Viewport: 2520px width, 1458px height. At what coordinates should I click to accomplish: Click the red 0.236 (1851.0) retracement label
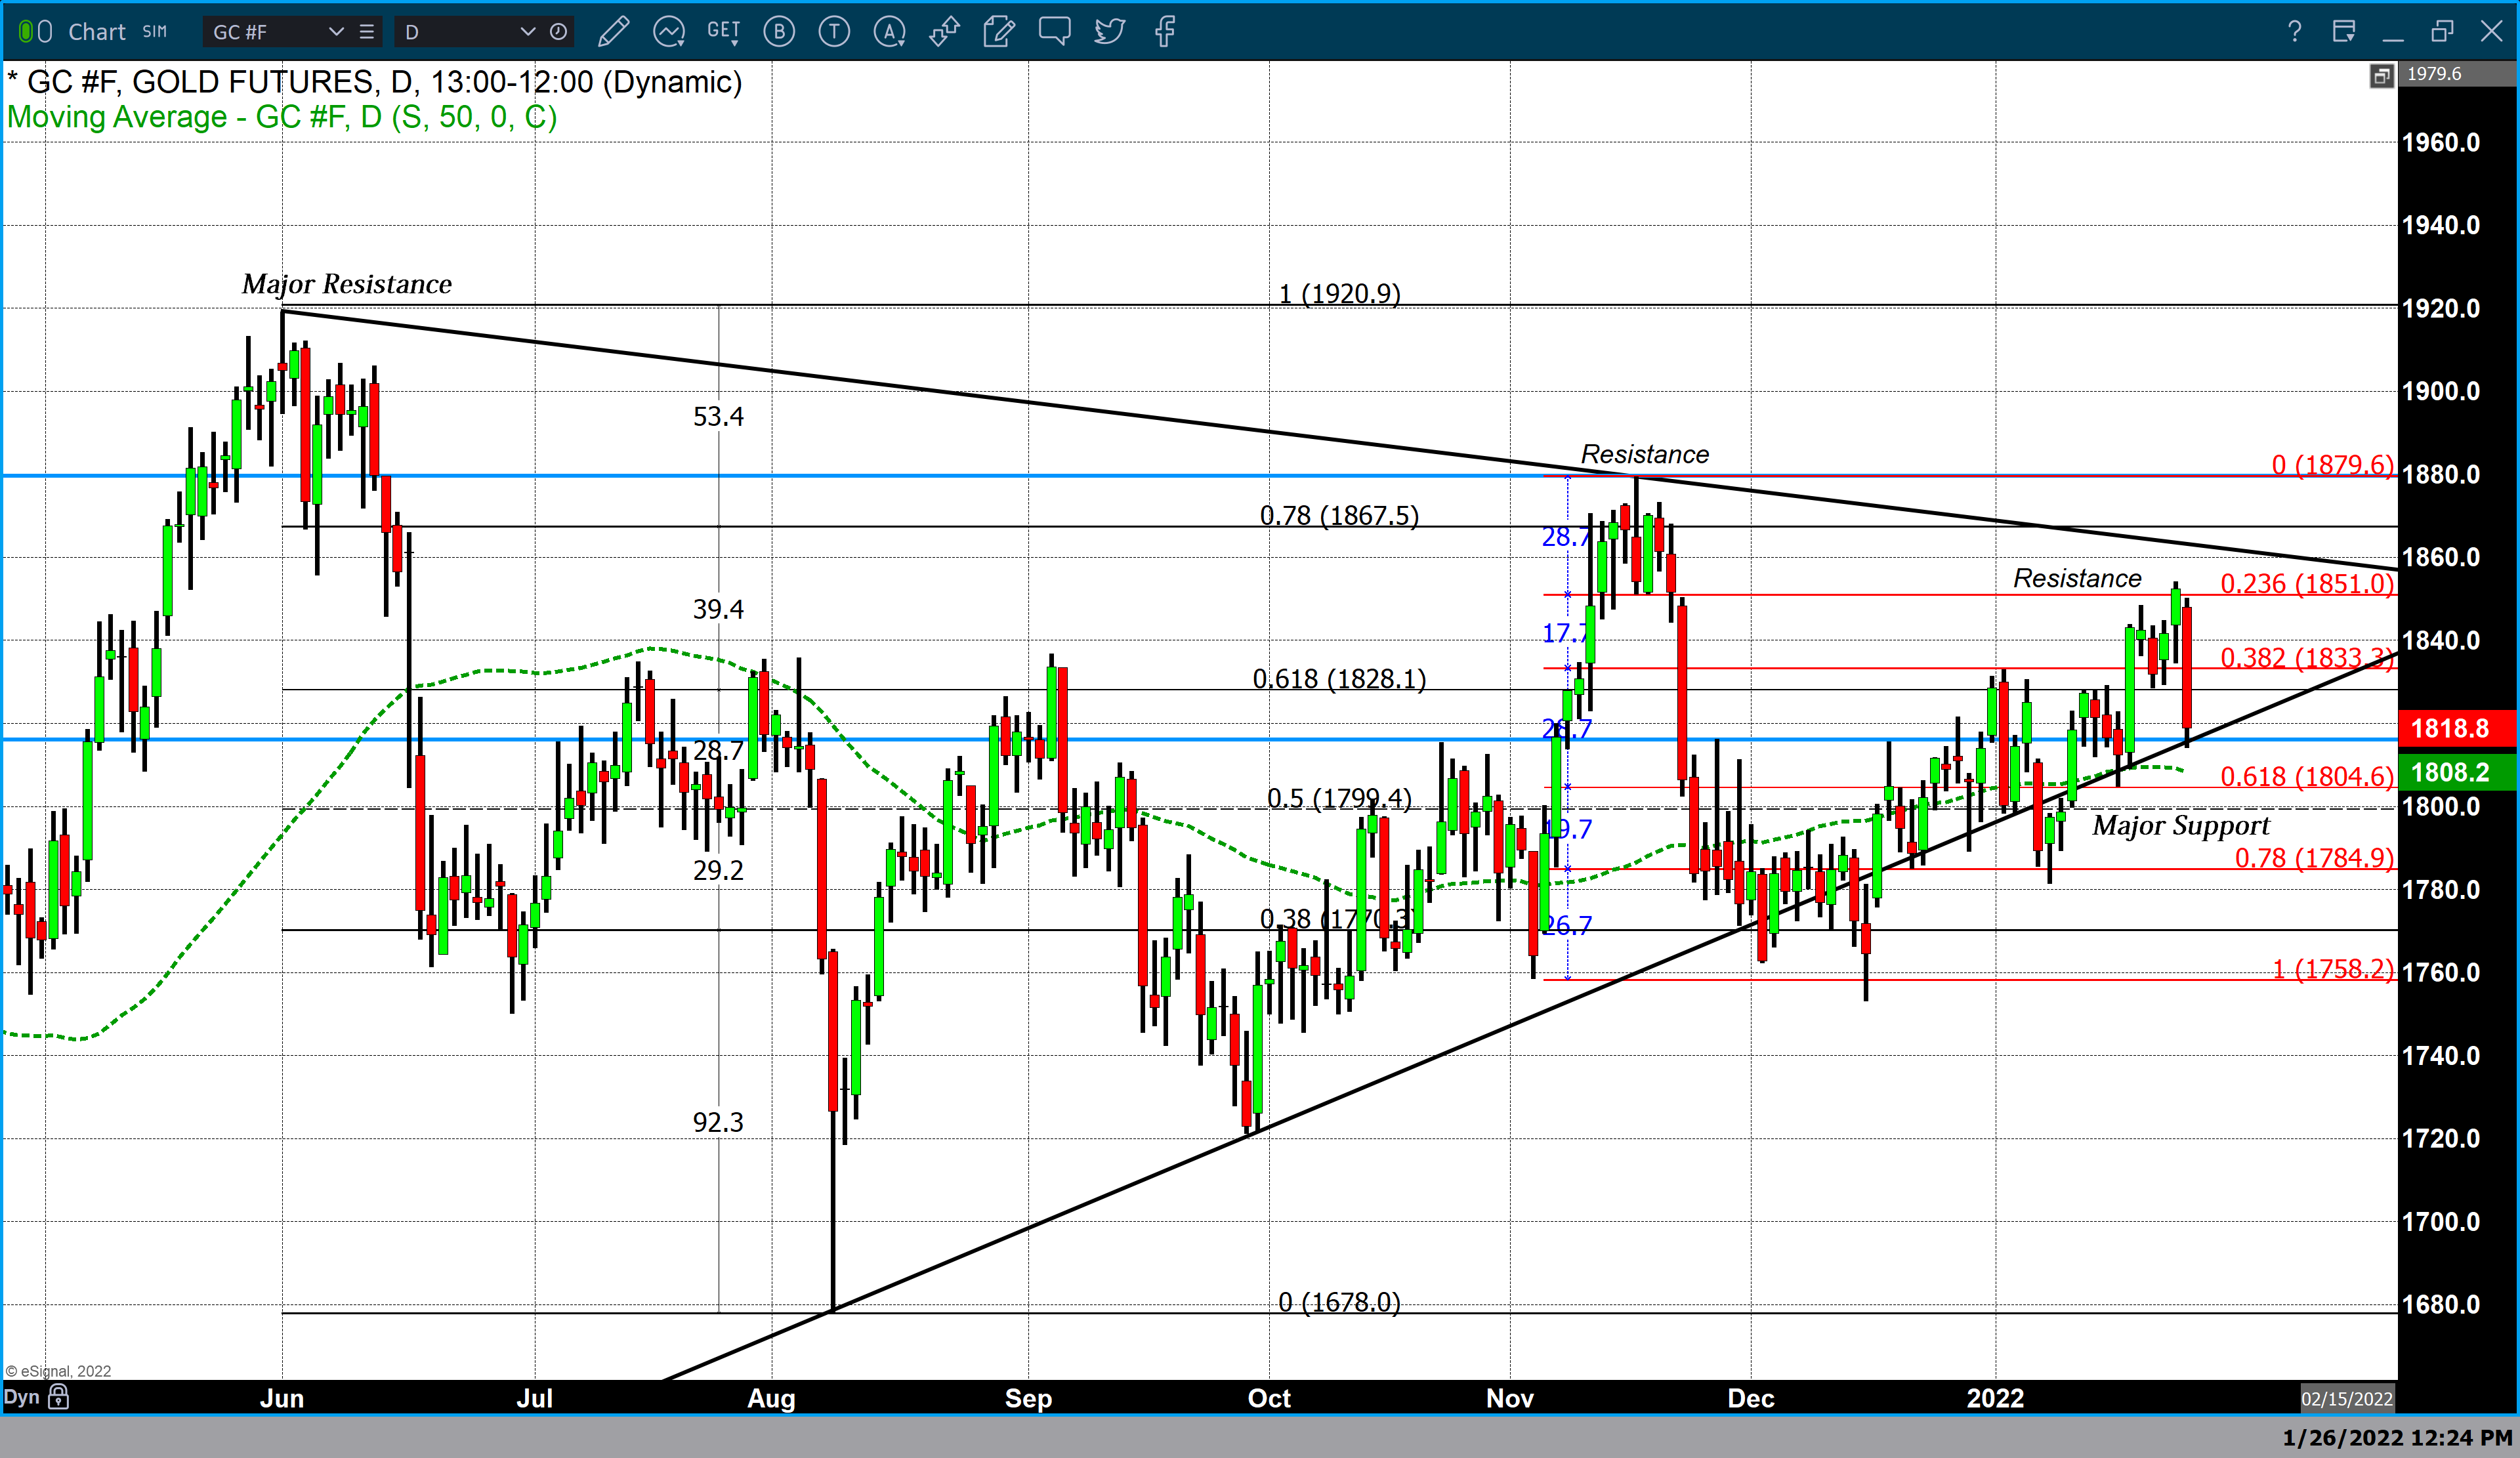coord(2307,583)
